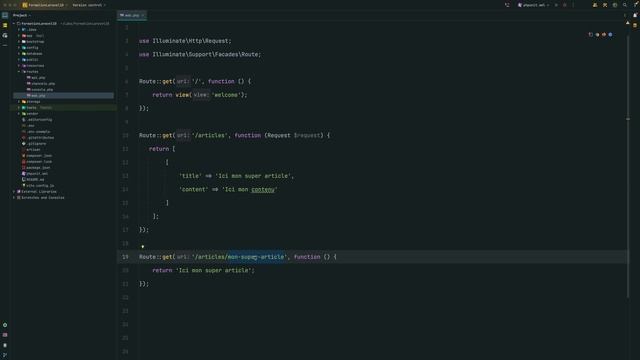Open the Version control dropdown
The width and height of the screenshot is (640, 360).
89,5
